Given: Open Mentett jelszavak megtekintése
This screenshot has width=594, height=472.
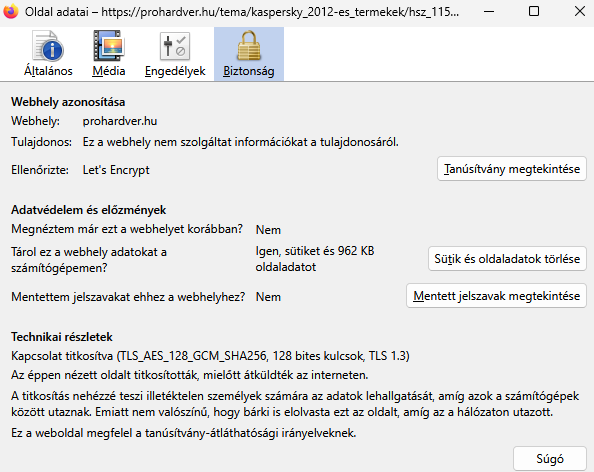Looking at the screenshot, I should click(x=496, y=295).
